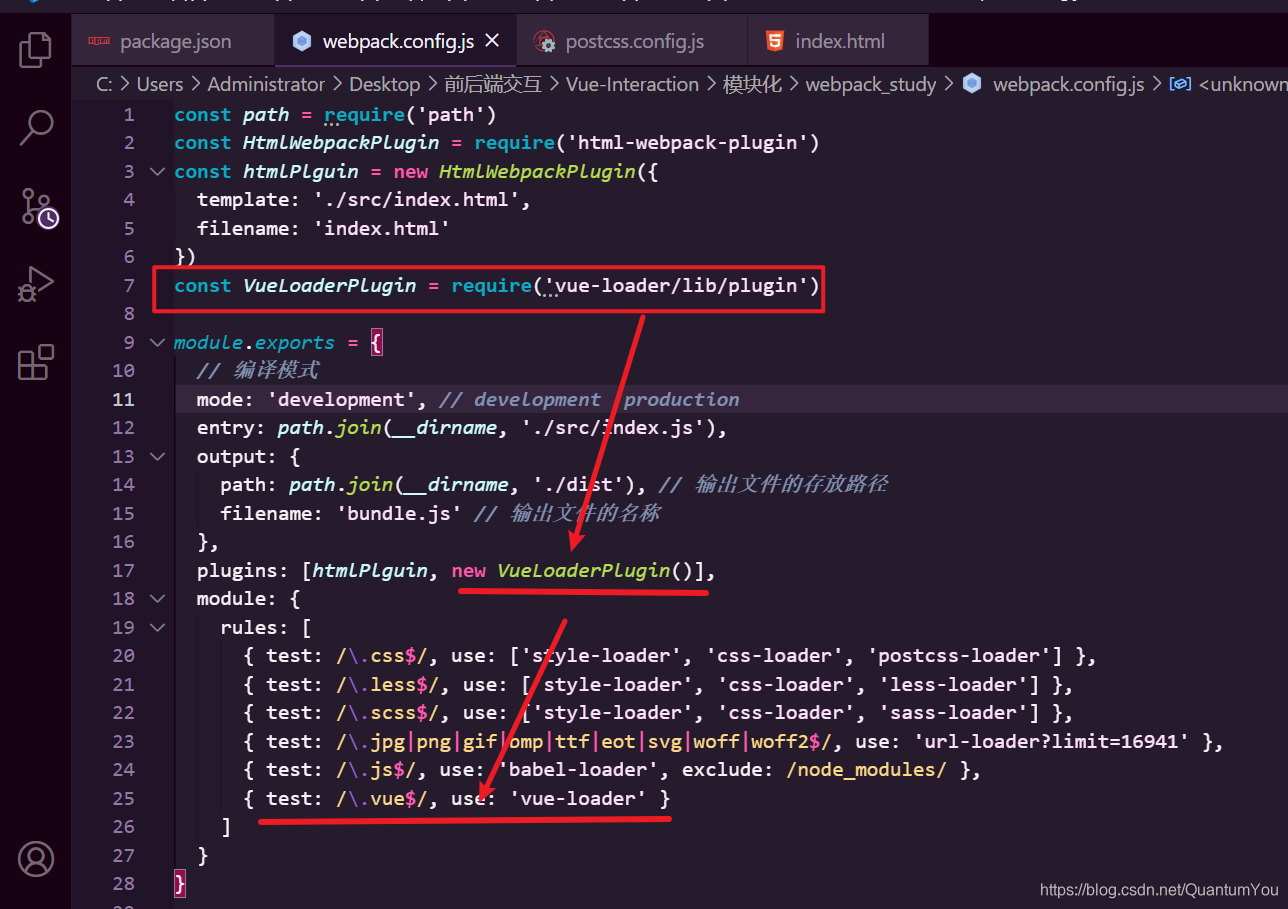
Task: Click the HTML5 icon on index.html tab
Action: point(775,41)
